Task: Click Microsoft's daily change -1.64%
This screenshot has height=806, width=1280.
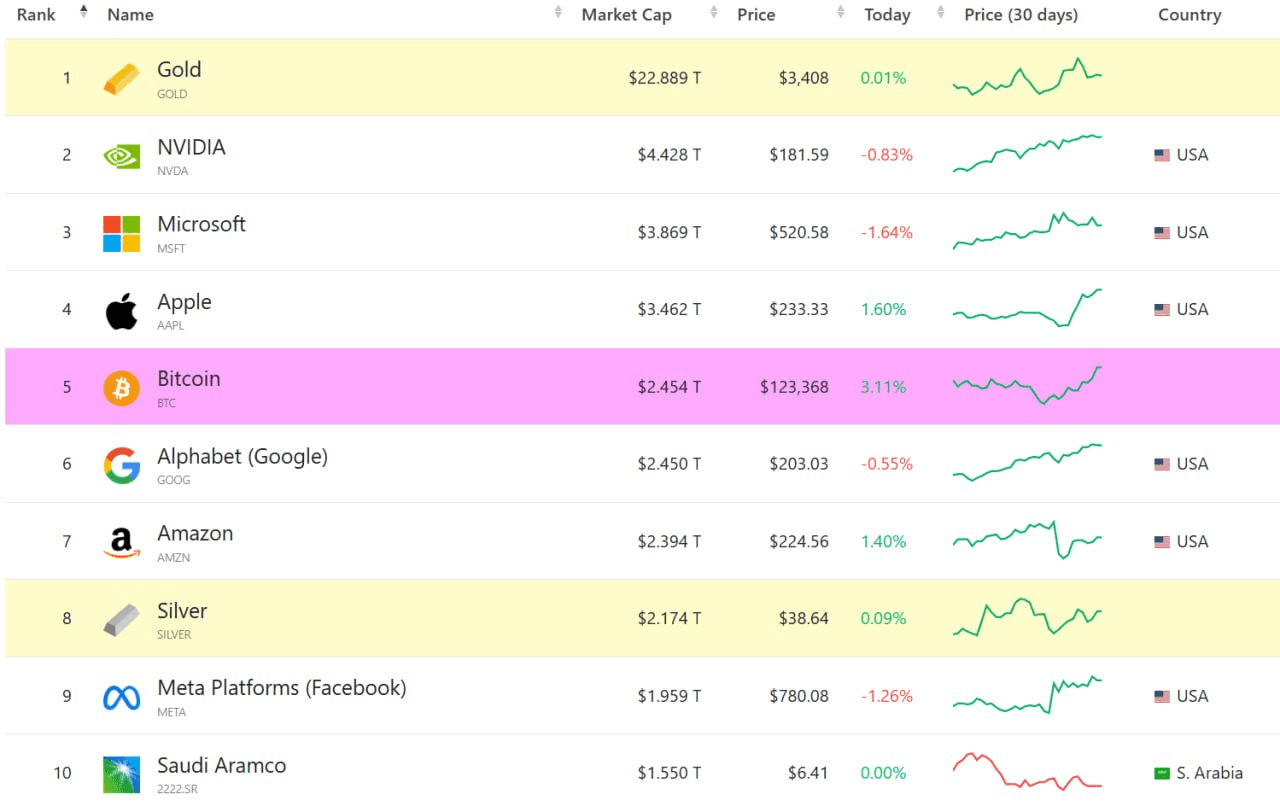Action: 887,232
